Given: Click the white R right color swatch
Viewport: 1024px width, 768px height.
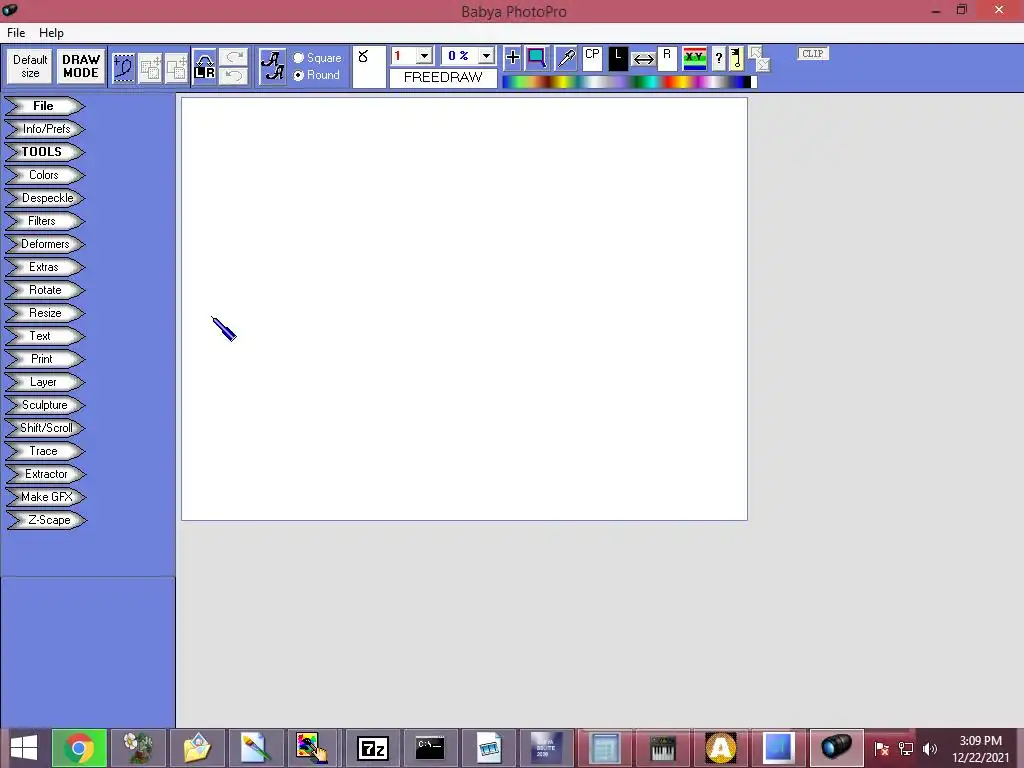Looking at the screenshot, I should [x=667, y=58].
